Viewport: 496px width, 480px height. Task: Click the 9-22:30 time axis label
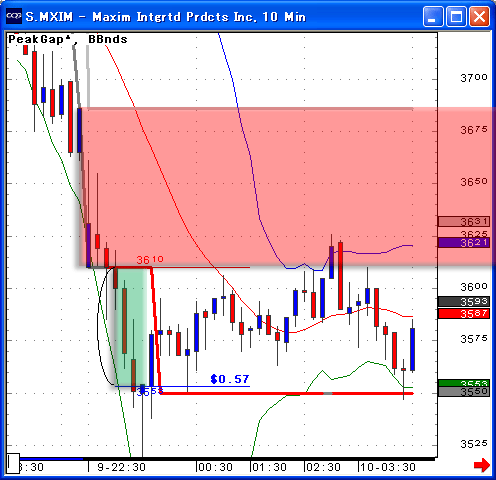click(x=121, y=467)
